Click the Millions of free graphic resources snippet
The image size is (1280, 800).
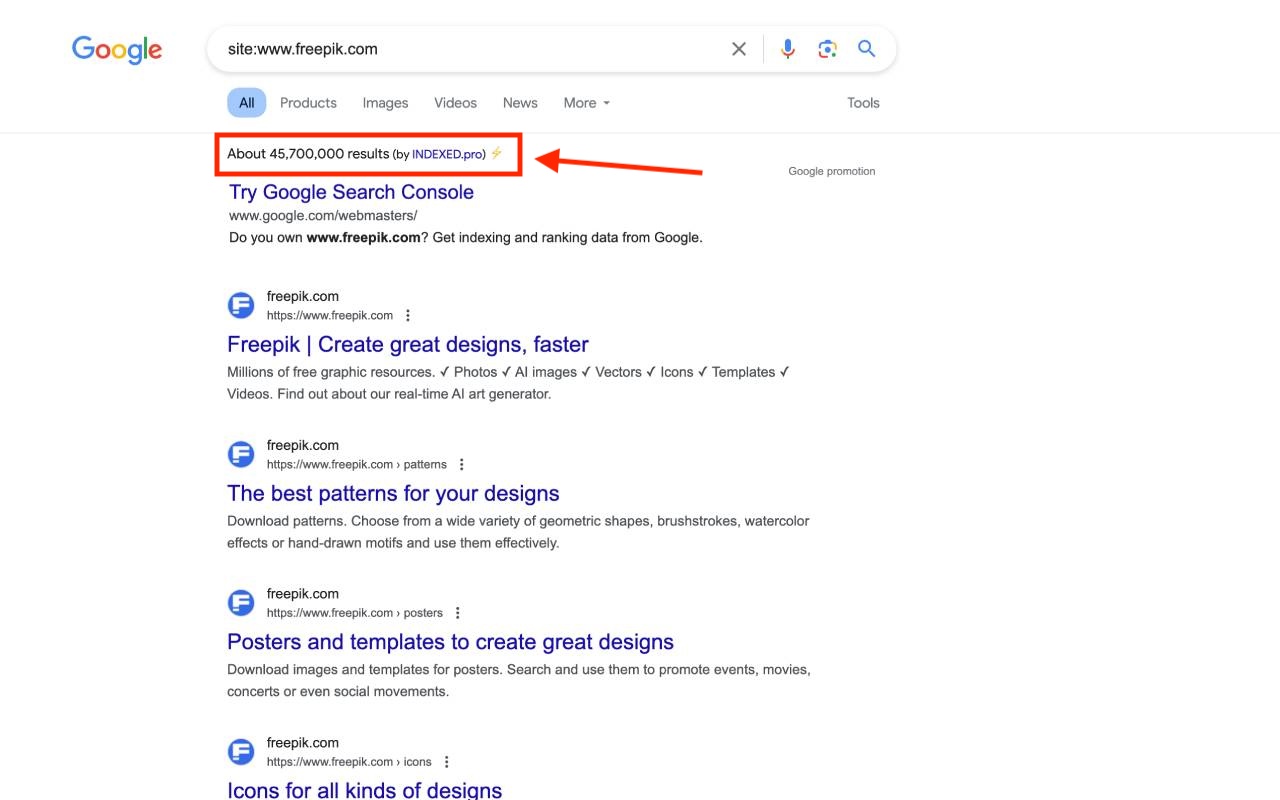508,383
